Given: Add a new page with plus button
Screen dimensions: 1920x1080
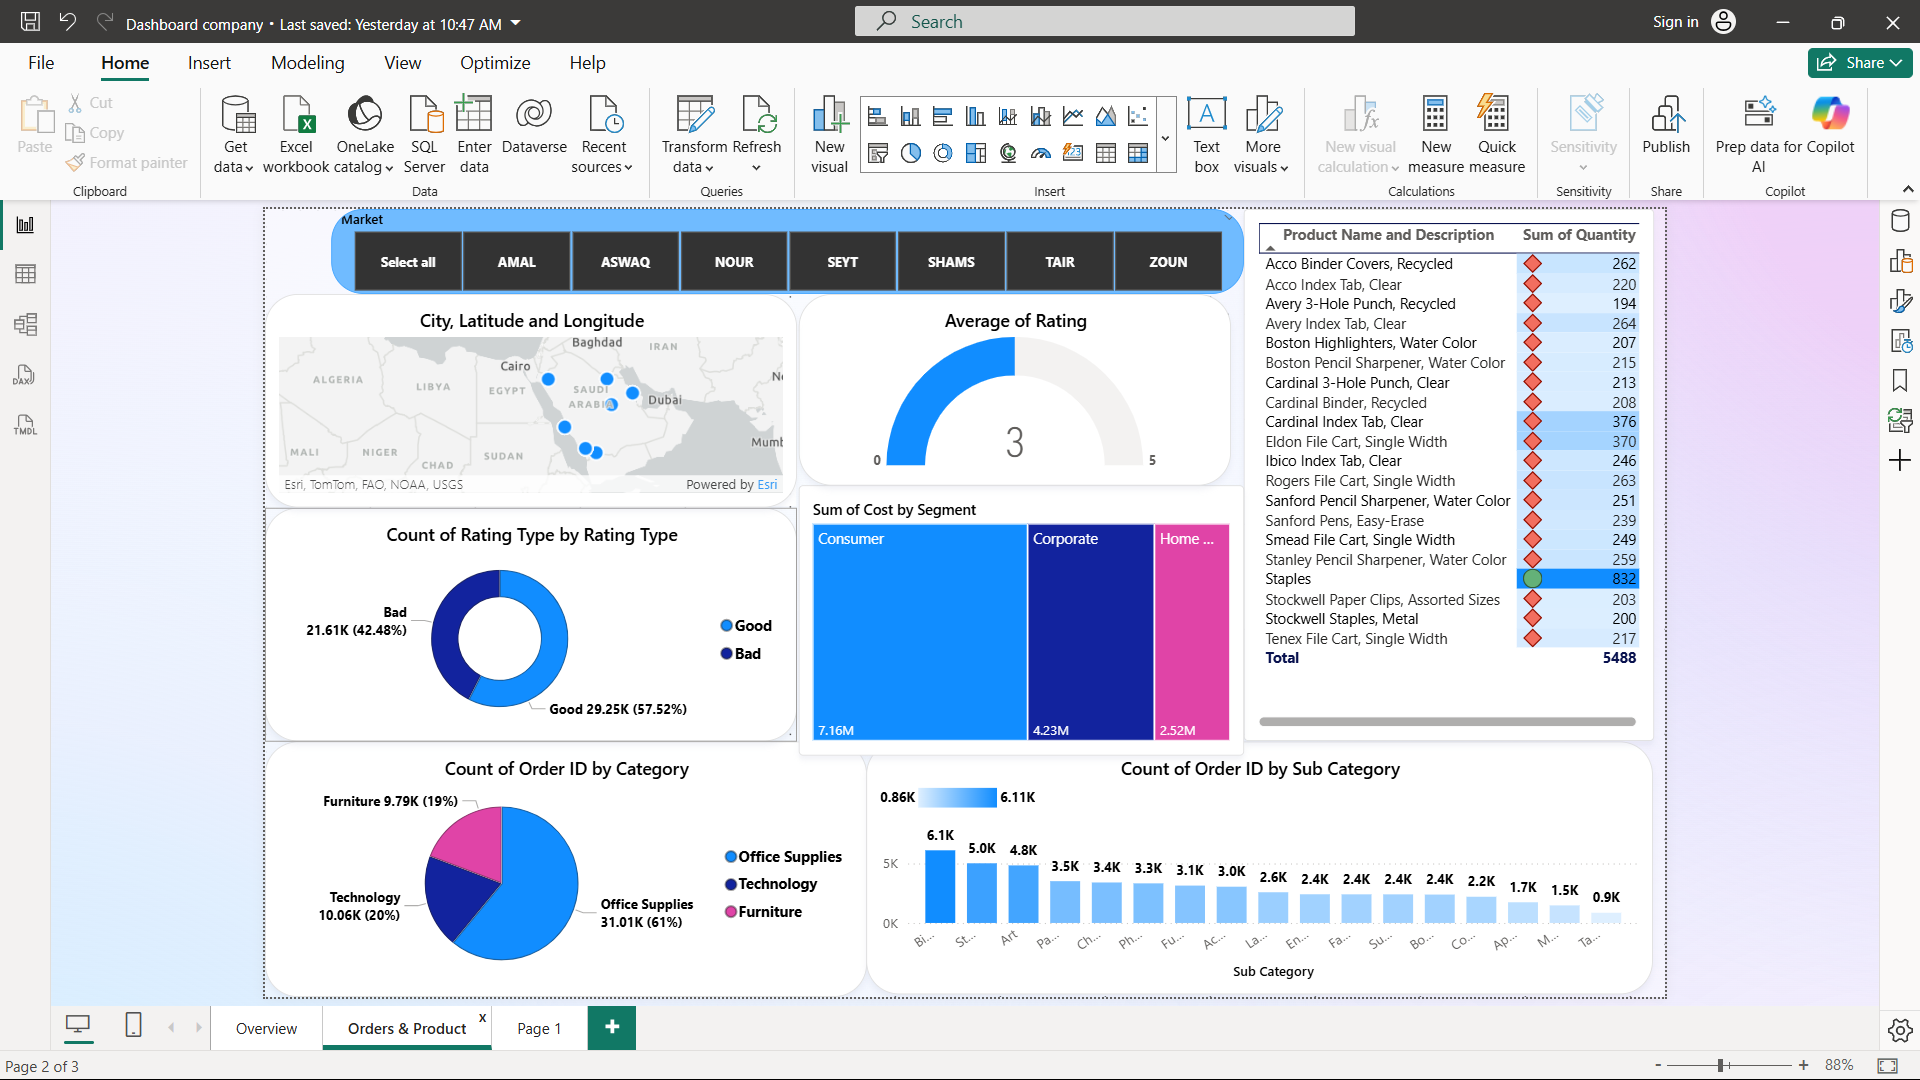Looking at the screenshot, I should point(612,1027).
